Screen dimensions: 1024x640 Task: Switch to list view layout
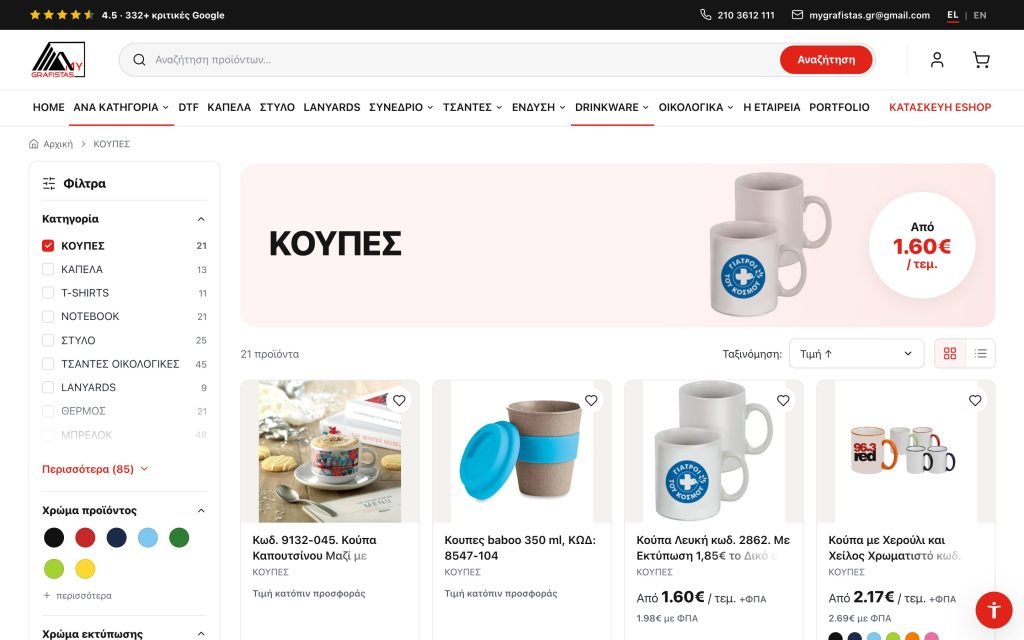[980, 353]
